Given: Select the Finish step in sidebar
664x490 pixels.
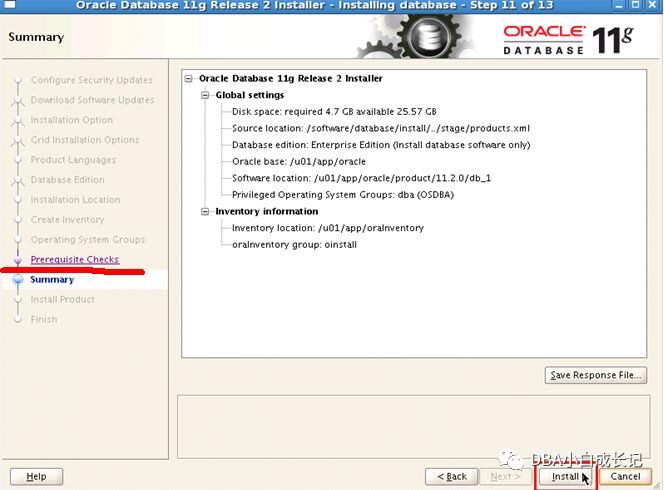Looking at the screenshot, I should [x=44, y=319].
